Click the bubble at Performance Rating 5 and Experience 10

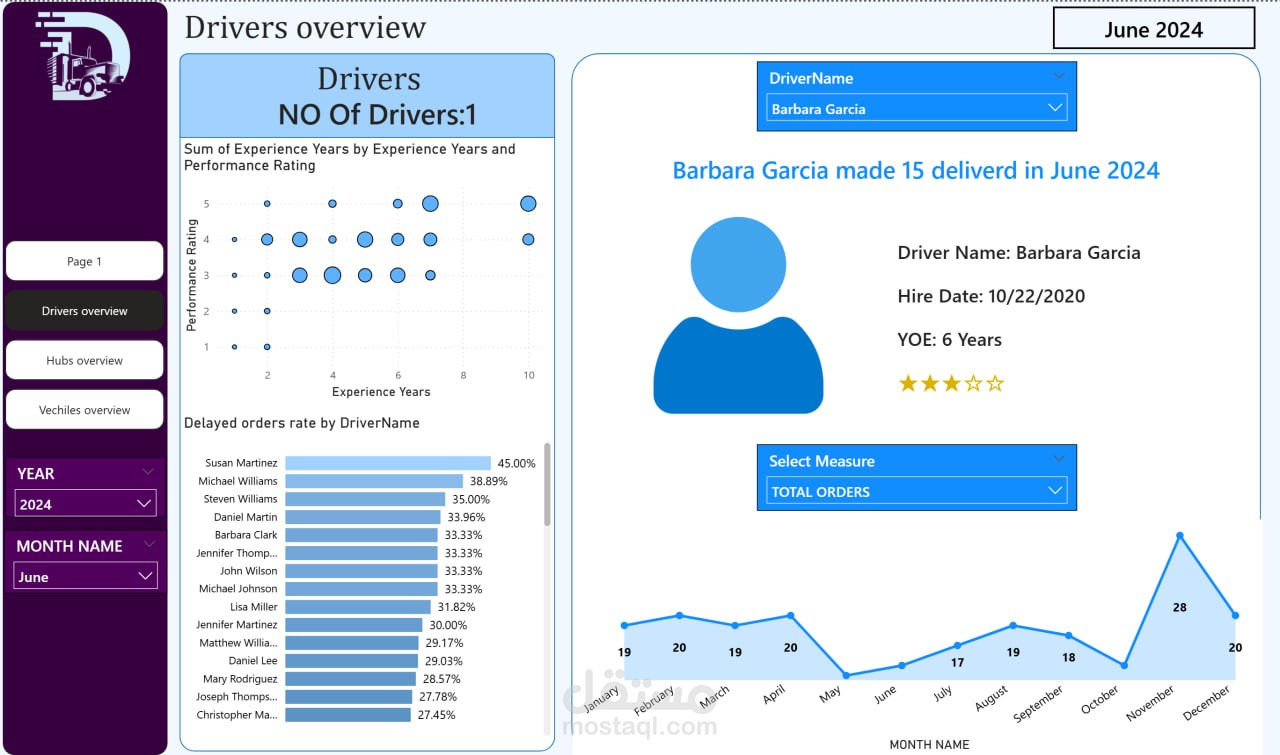(x=528, y=203)
